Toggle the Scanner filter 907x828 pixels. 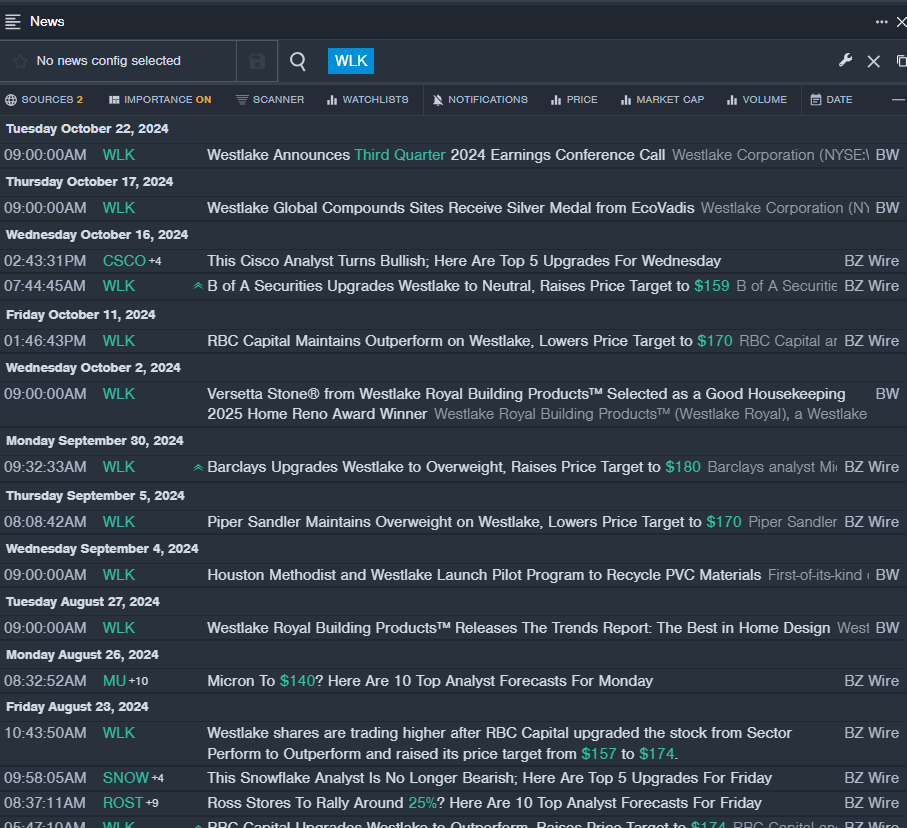(x=270, y=100)
